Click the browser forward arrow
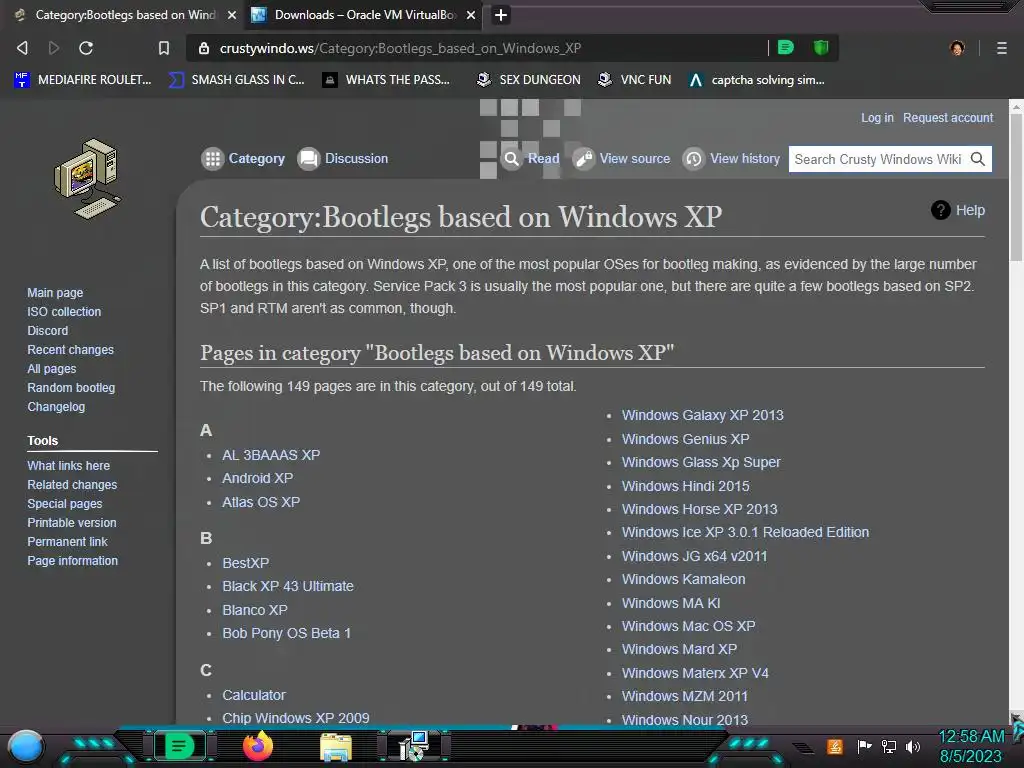Image resolution: width=1024 pixels, height=768 pixels. (x=54, y=48)
